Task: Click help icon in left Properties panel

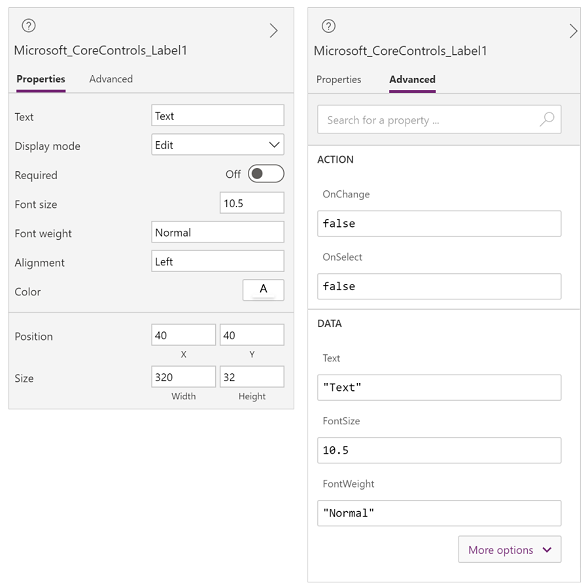Action: coord(28,26)
